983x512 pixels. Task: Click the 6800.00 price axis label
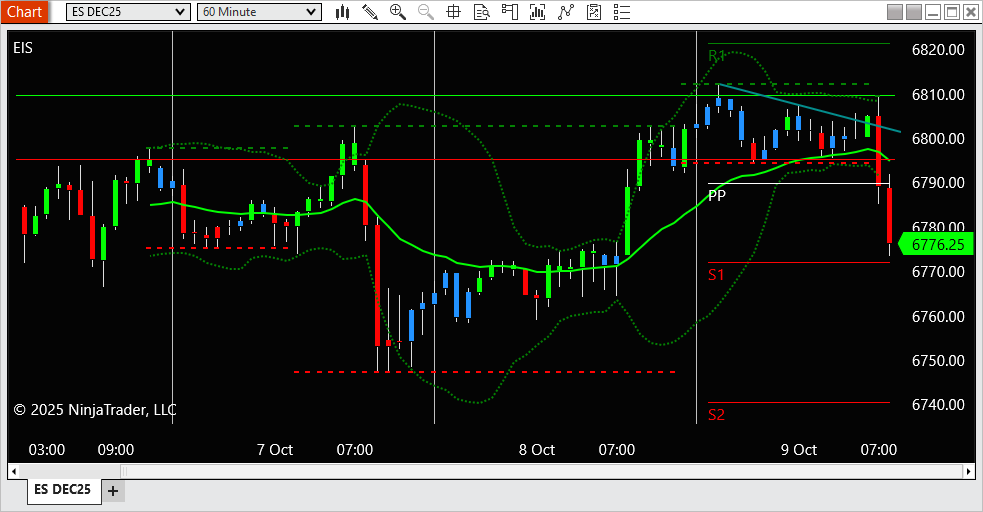pos(938,138)
